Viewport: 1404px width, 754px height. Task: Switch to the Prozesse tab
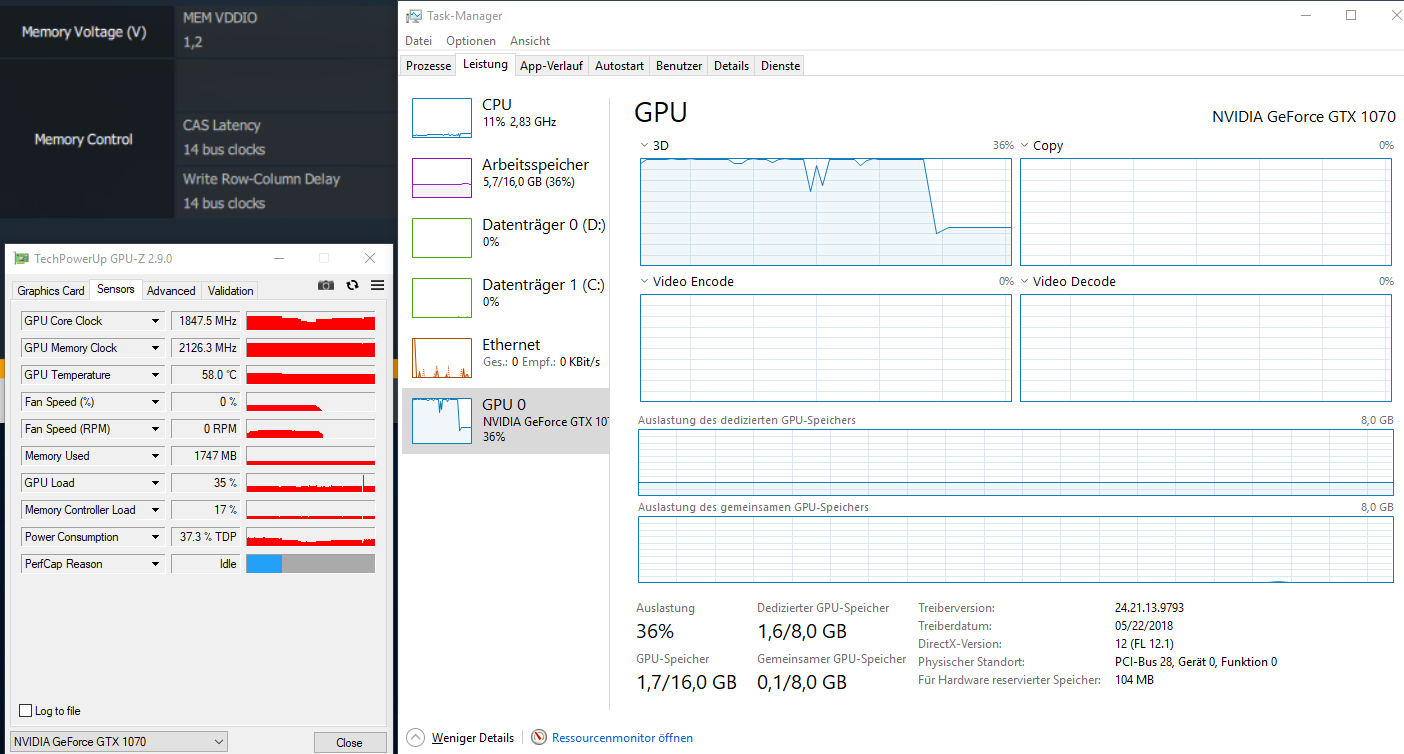coord(428,66)
